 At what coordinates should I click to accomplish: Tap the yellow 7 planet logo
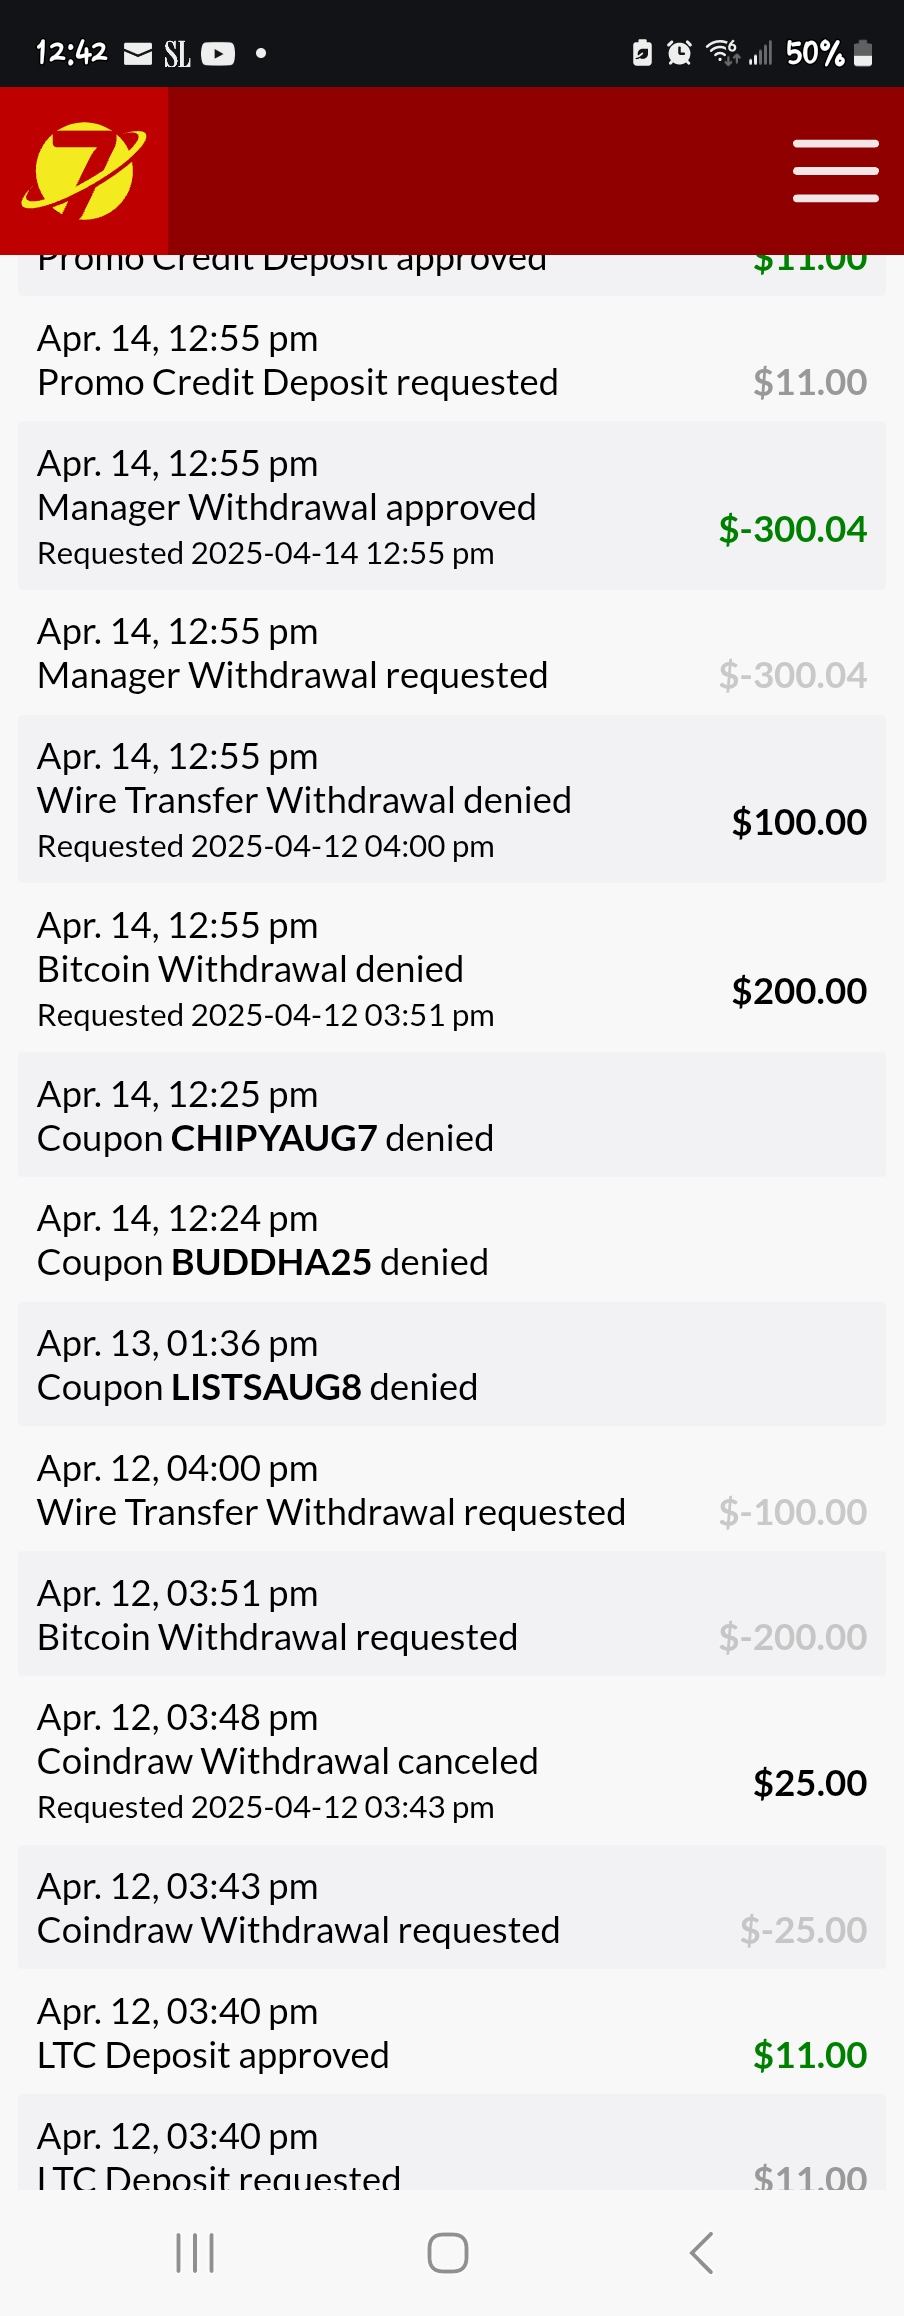point(85,170)
